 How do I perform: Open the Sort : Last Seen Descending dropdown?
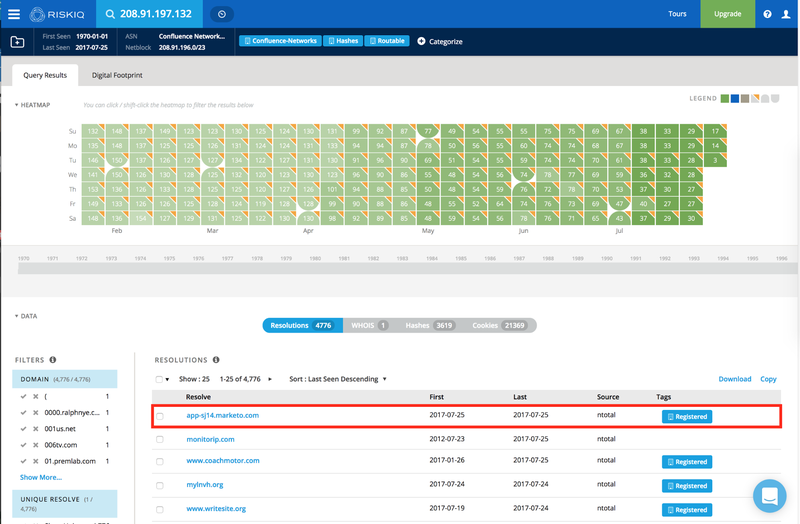[338, 379]
